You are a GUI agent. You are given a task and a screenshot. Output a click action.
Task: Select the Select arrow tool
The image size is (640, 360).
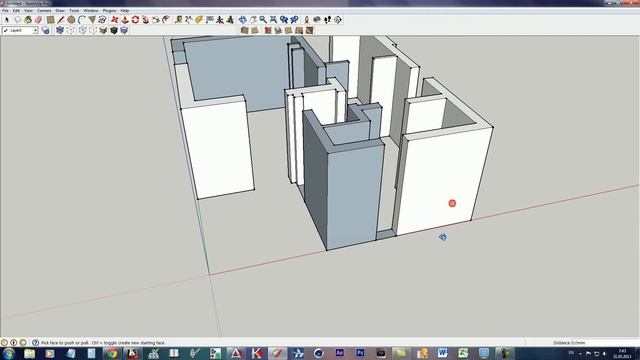click(7, 20)
